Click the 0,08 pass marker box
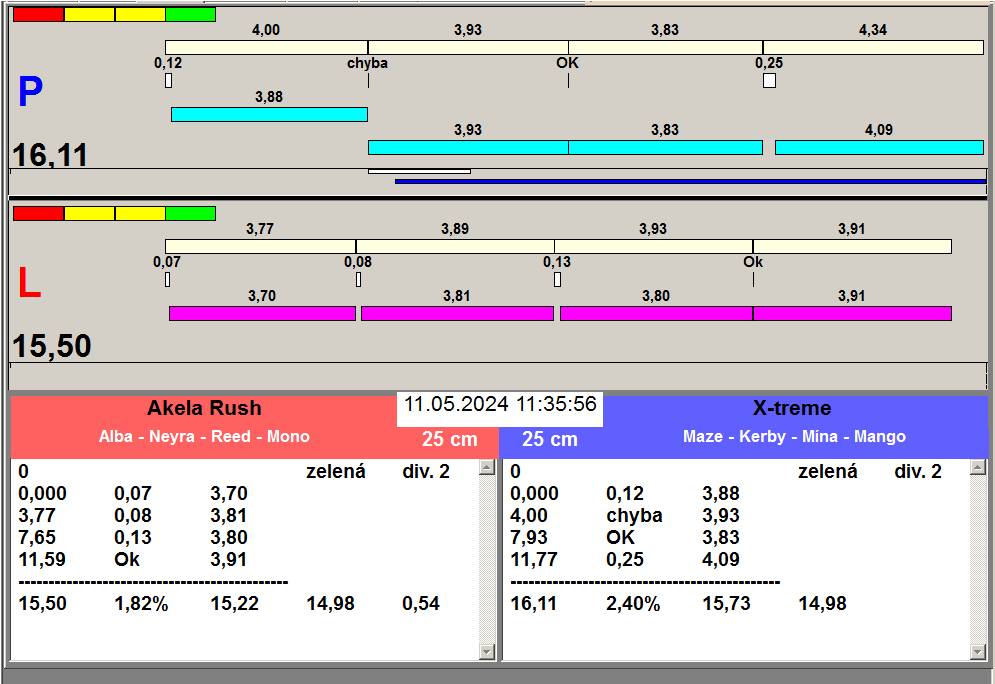The height and width of the screenshot is (684, 995). coord(359,279)
